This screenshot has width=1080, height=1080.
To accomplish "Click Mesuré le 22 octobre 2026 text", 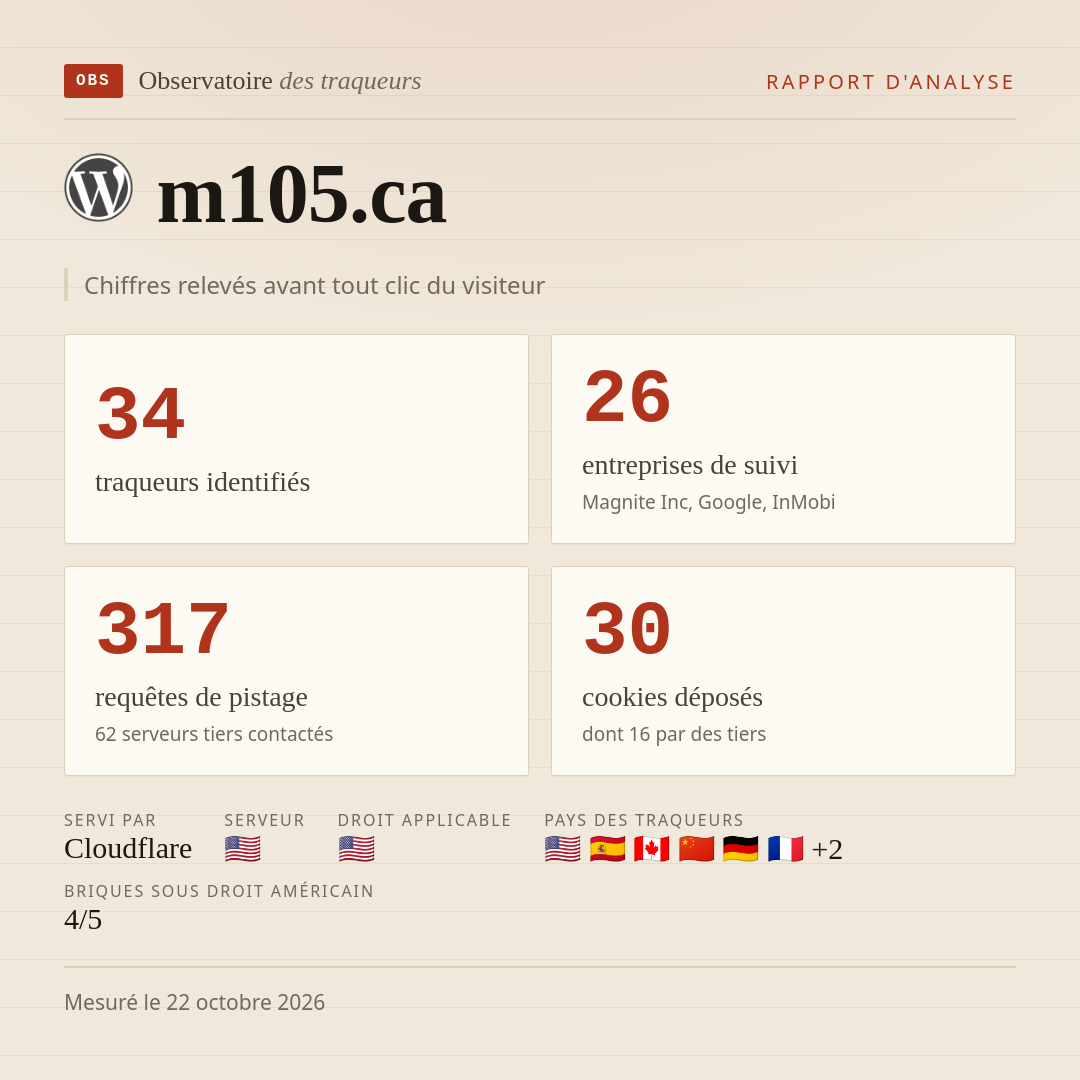I will click(194, 1002).
